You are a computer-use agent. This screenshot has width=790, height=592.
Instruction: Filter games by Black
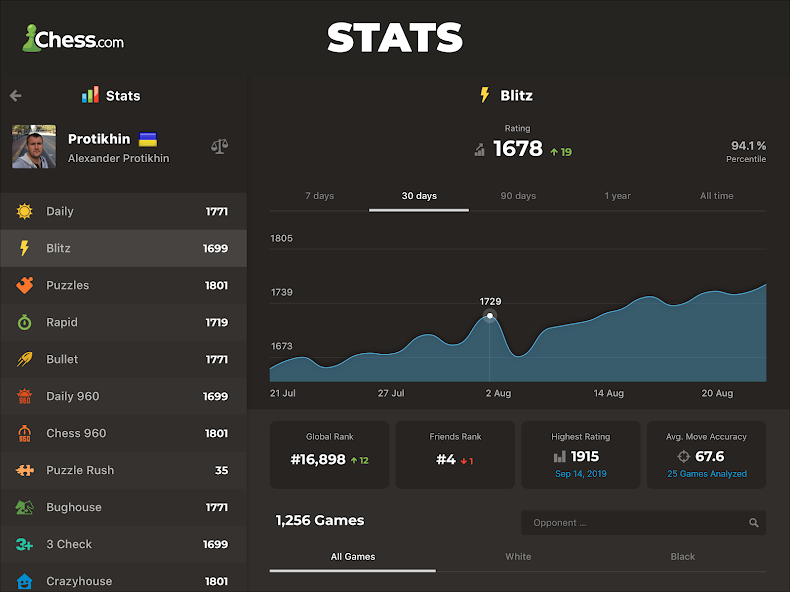pos(683,557)
